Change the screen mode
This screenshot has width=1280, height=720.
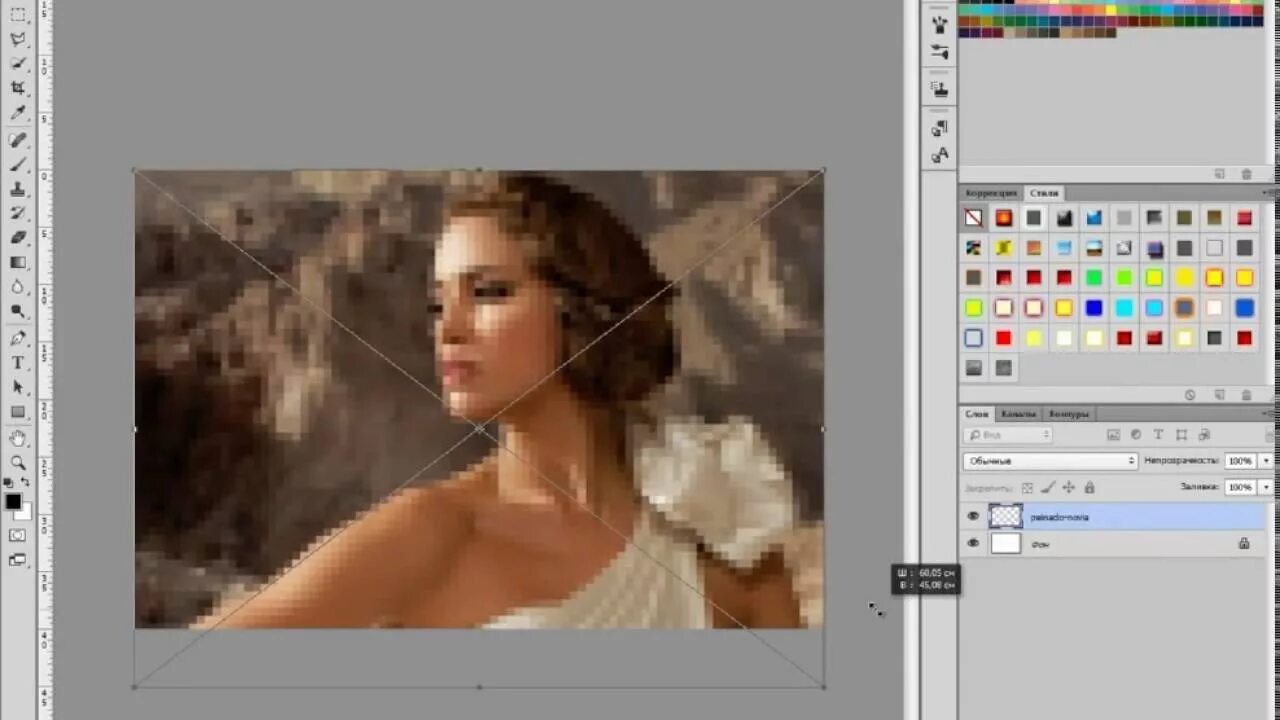tap(18, 560)
